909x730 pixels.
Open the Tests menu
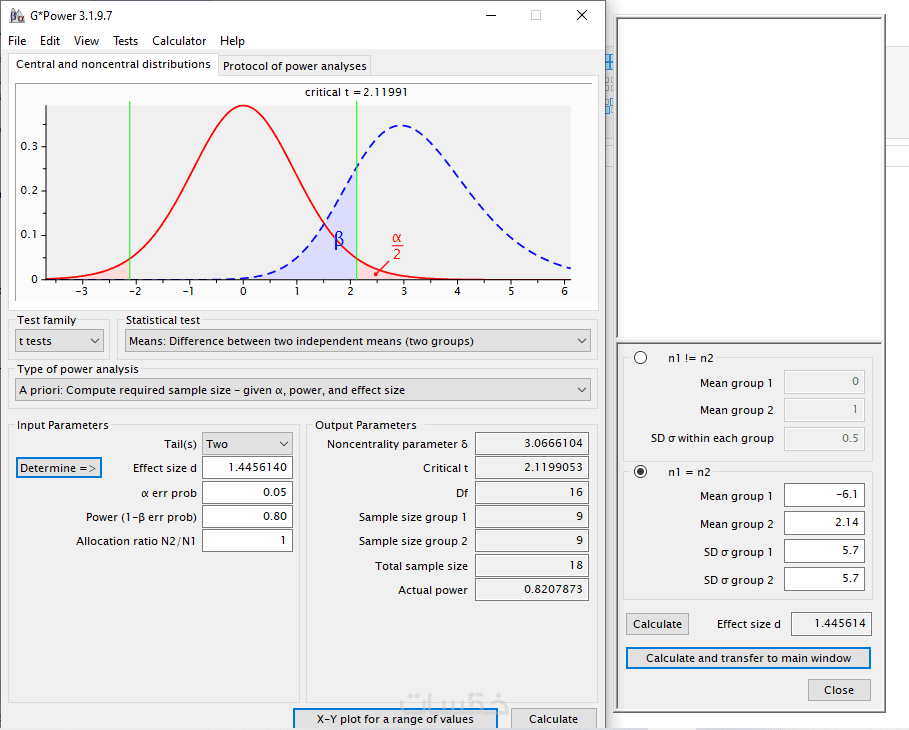coord(125,41)
